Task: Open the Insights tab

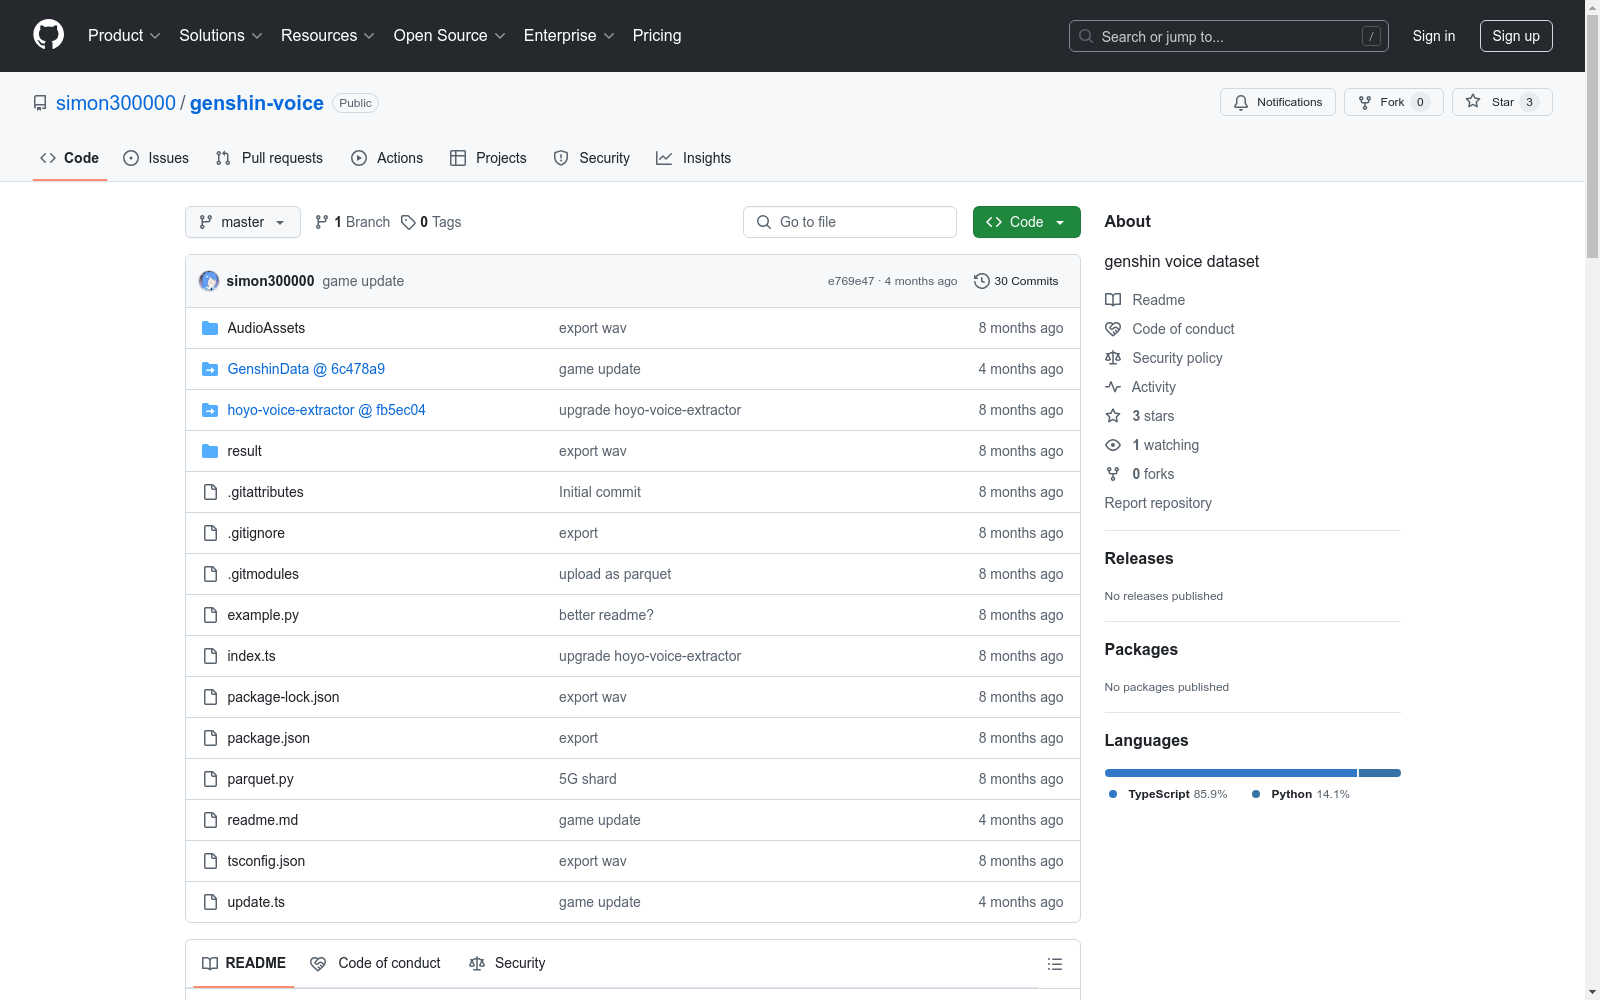Action: coord(693,158)
